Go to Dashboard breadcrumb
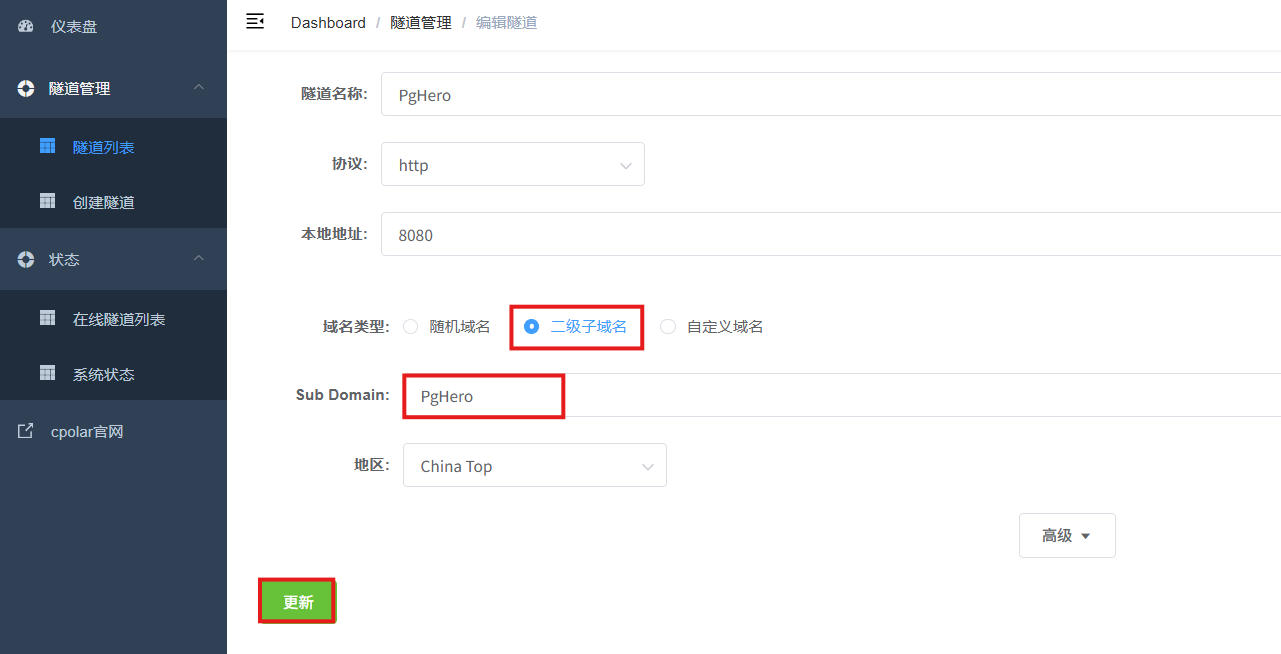 [x=328, y=22]
